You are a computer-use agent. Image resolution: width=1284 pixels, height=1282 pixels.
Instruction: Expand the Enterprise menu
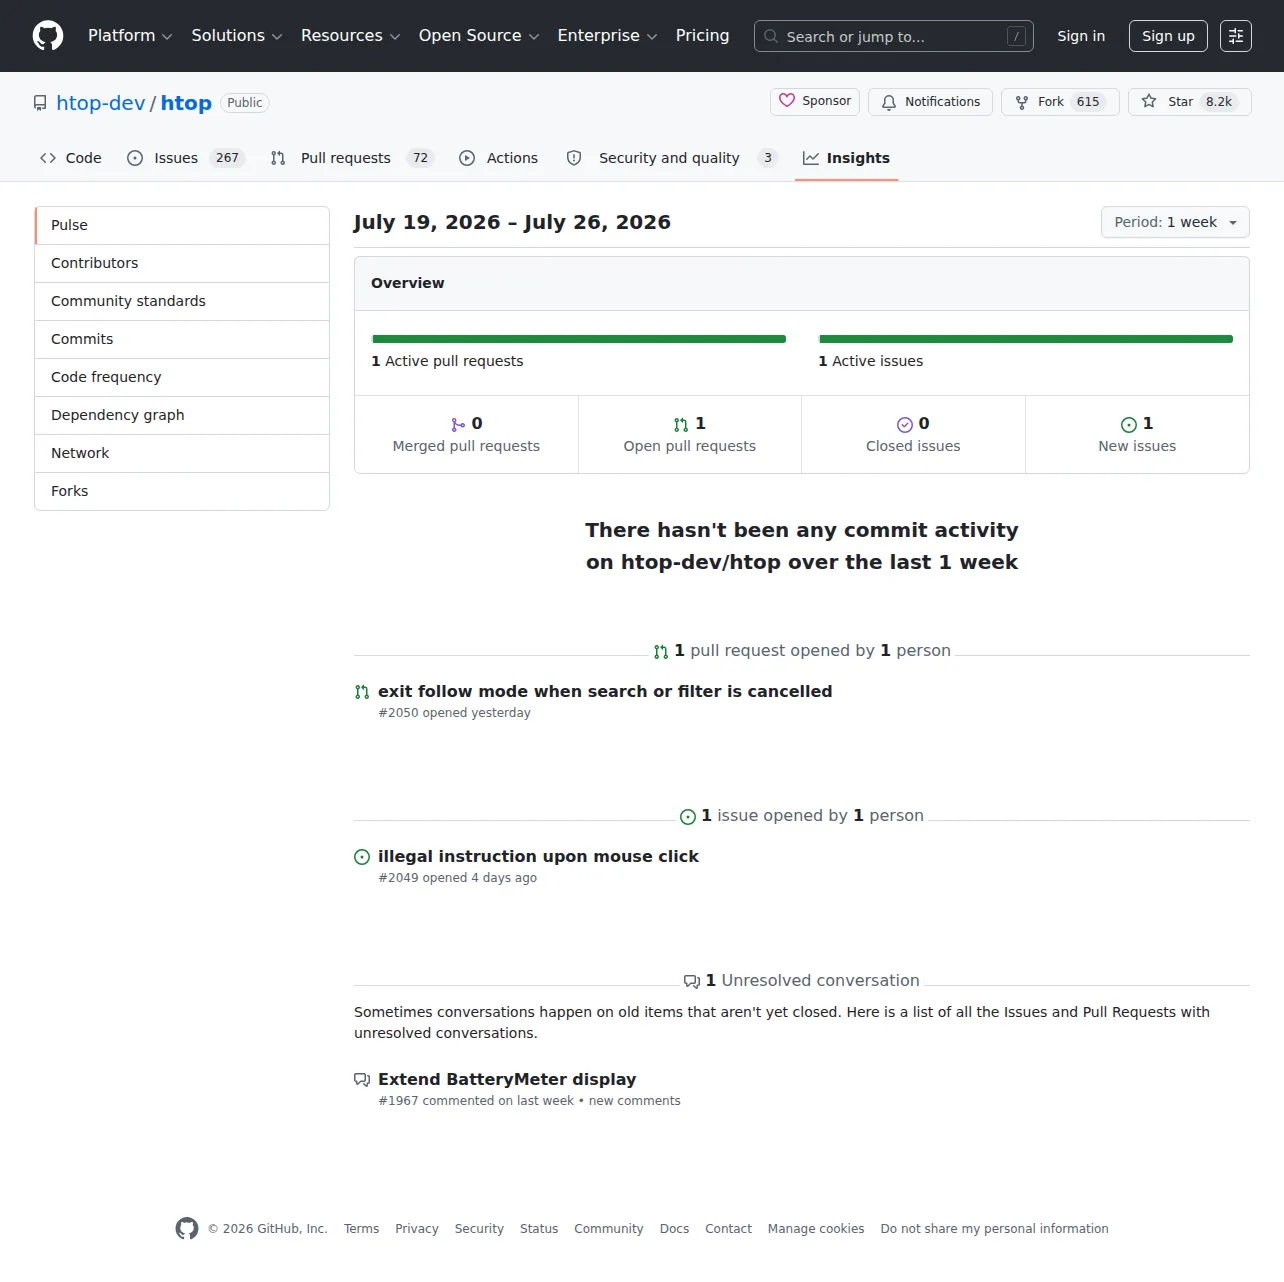point(607,36)
